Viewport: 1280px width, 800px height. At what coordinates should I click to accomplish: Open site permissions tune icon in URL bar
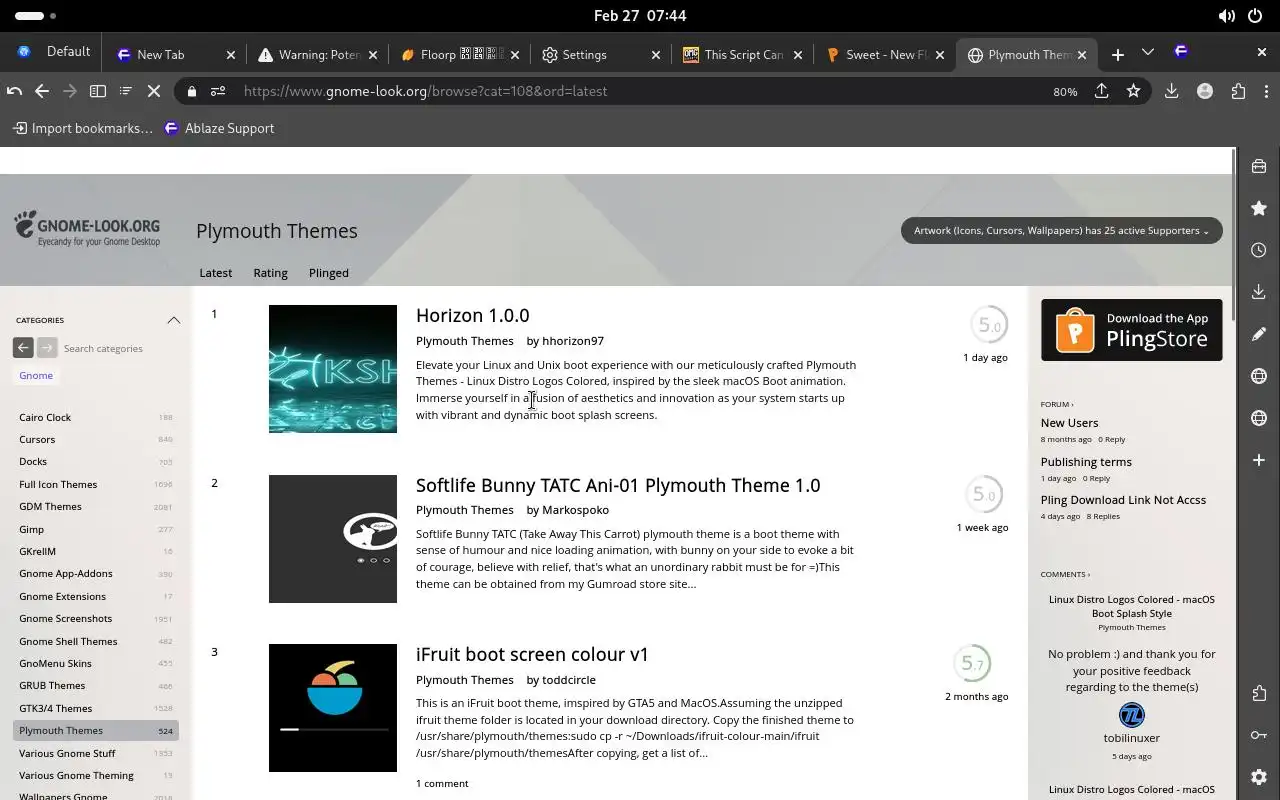point(218,91)
